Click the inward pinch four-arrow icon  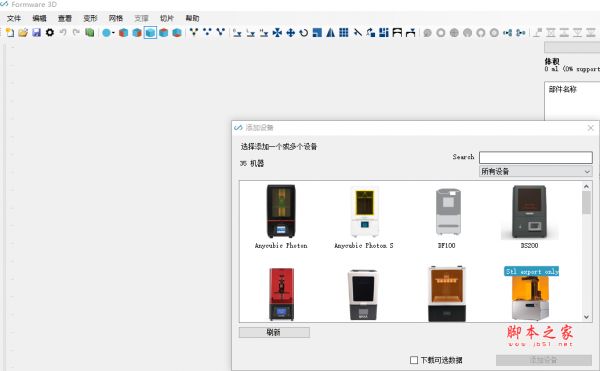pos(277,33)
